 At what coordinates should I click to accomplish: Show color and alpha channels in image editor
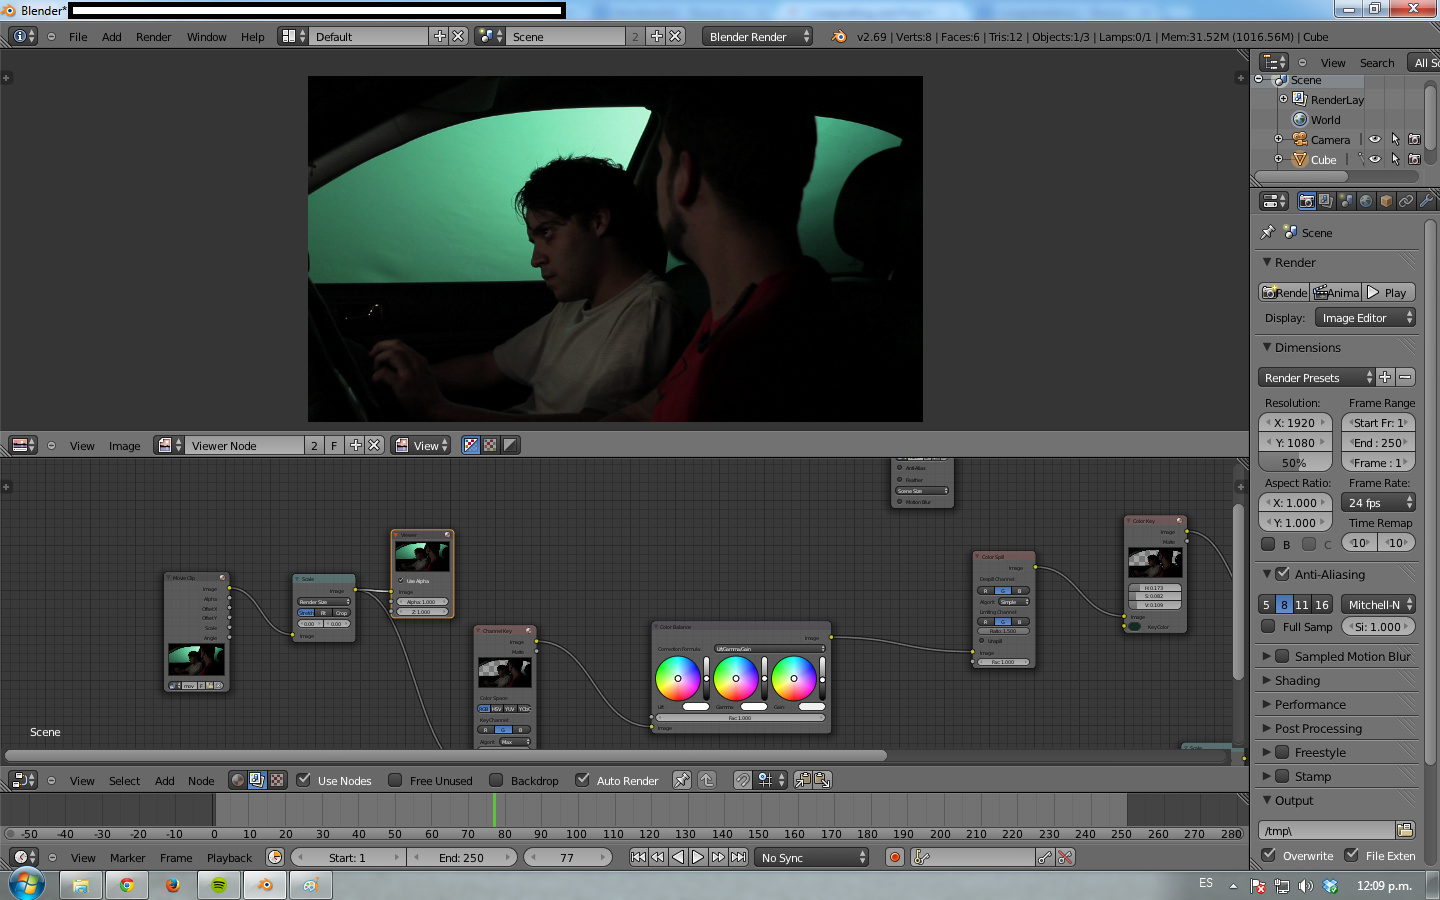pyautogui.click(x=471, y=445)
